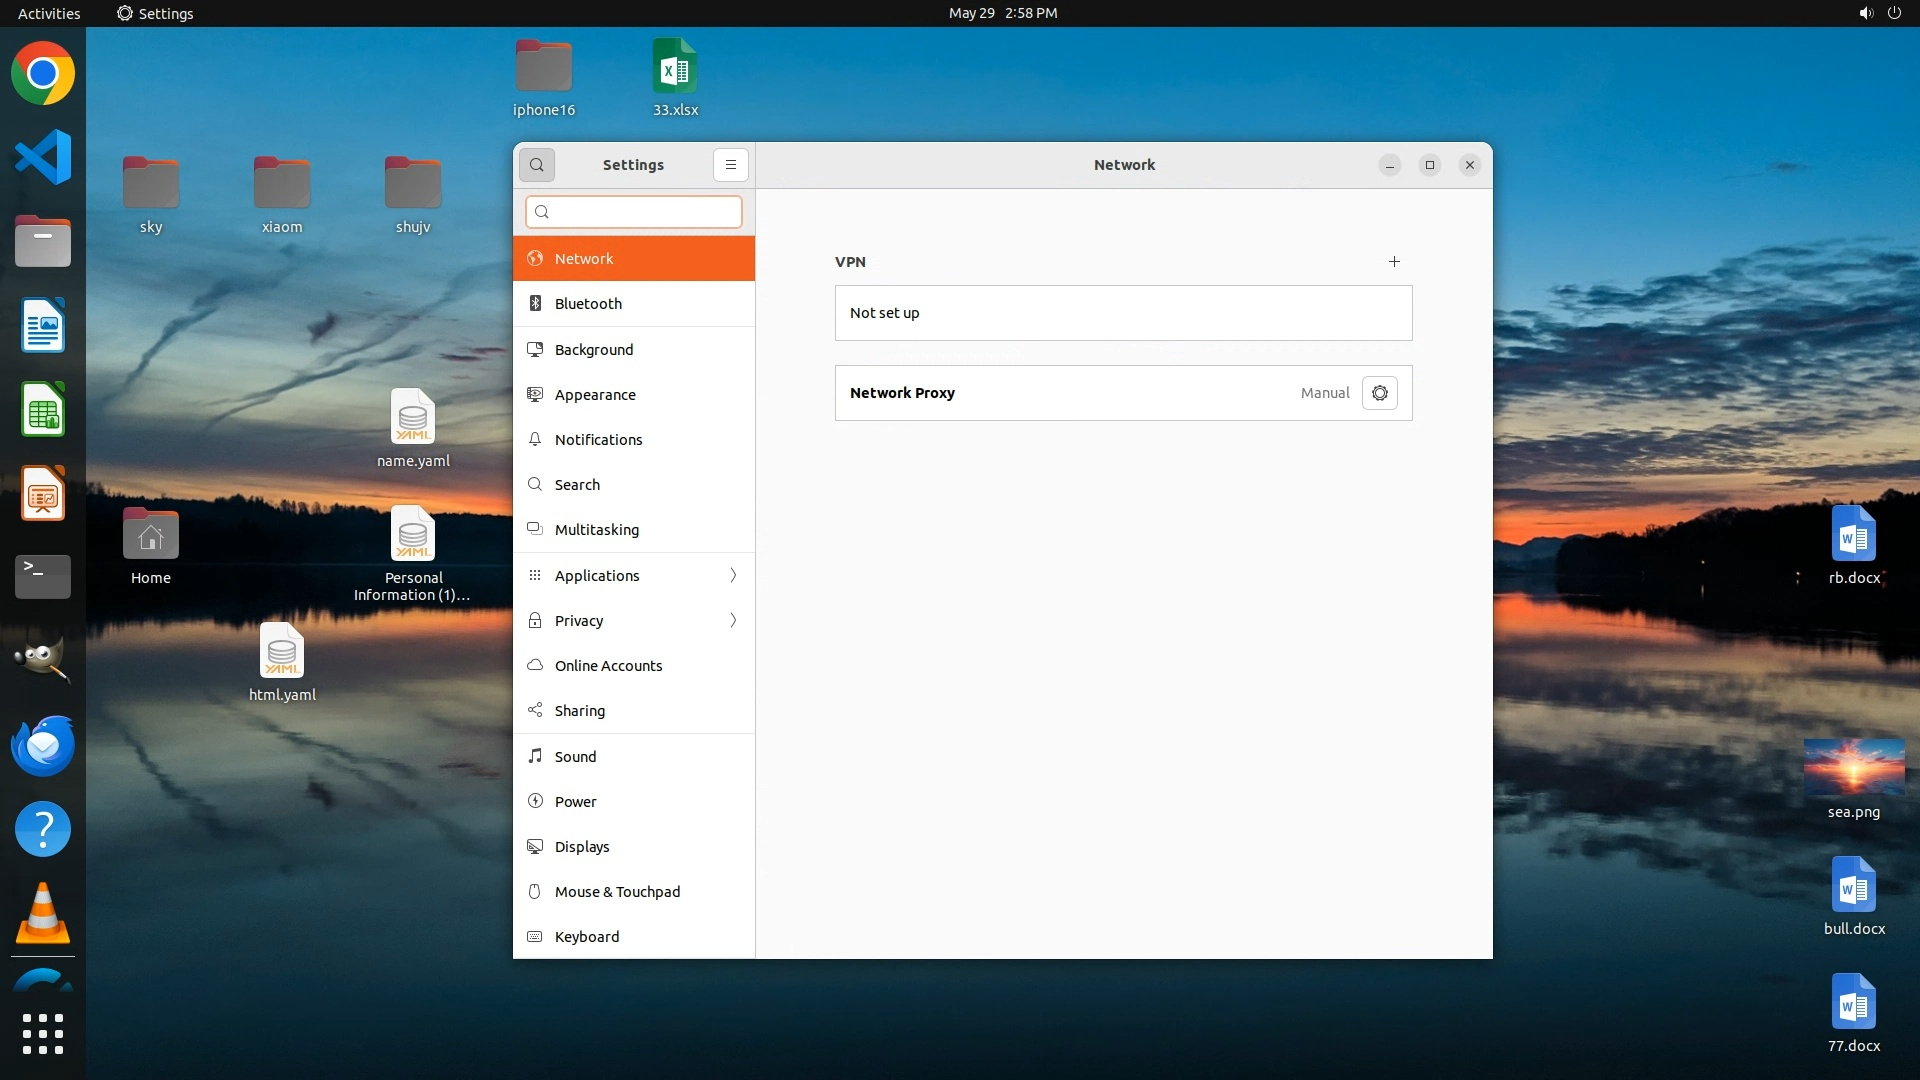This screenshot has width=1920, height=1080.
Task: Toggle the Settings search button
Action: click(x=537, y=165)
